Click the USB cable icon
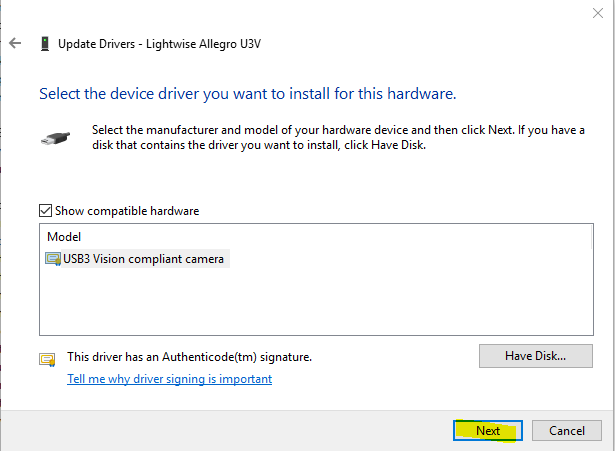 point(55,138)
